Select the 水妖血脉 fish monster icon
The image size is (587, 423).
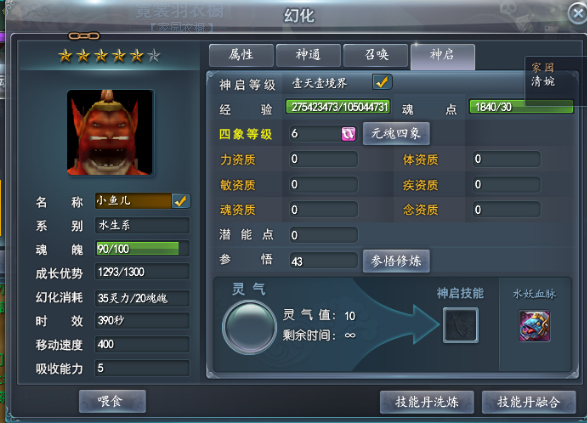pyautogui.click(x=534, y=326)
